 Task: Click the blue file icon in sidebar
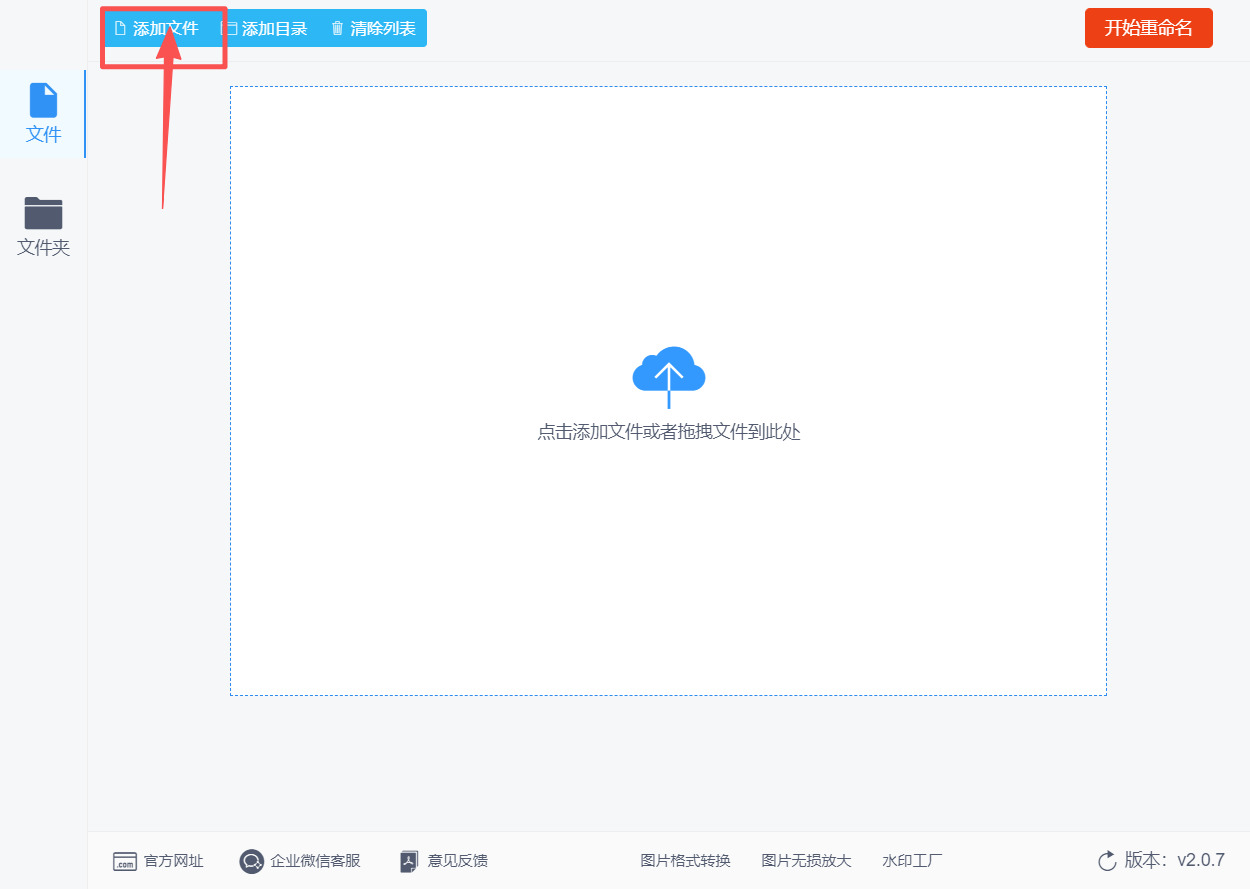[43, 100]
